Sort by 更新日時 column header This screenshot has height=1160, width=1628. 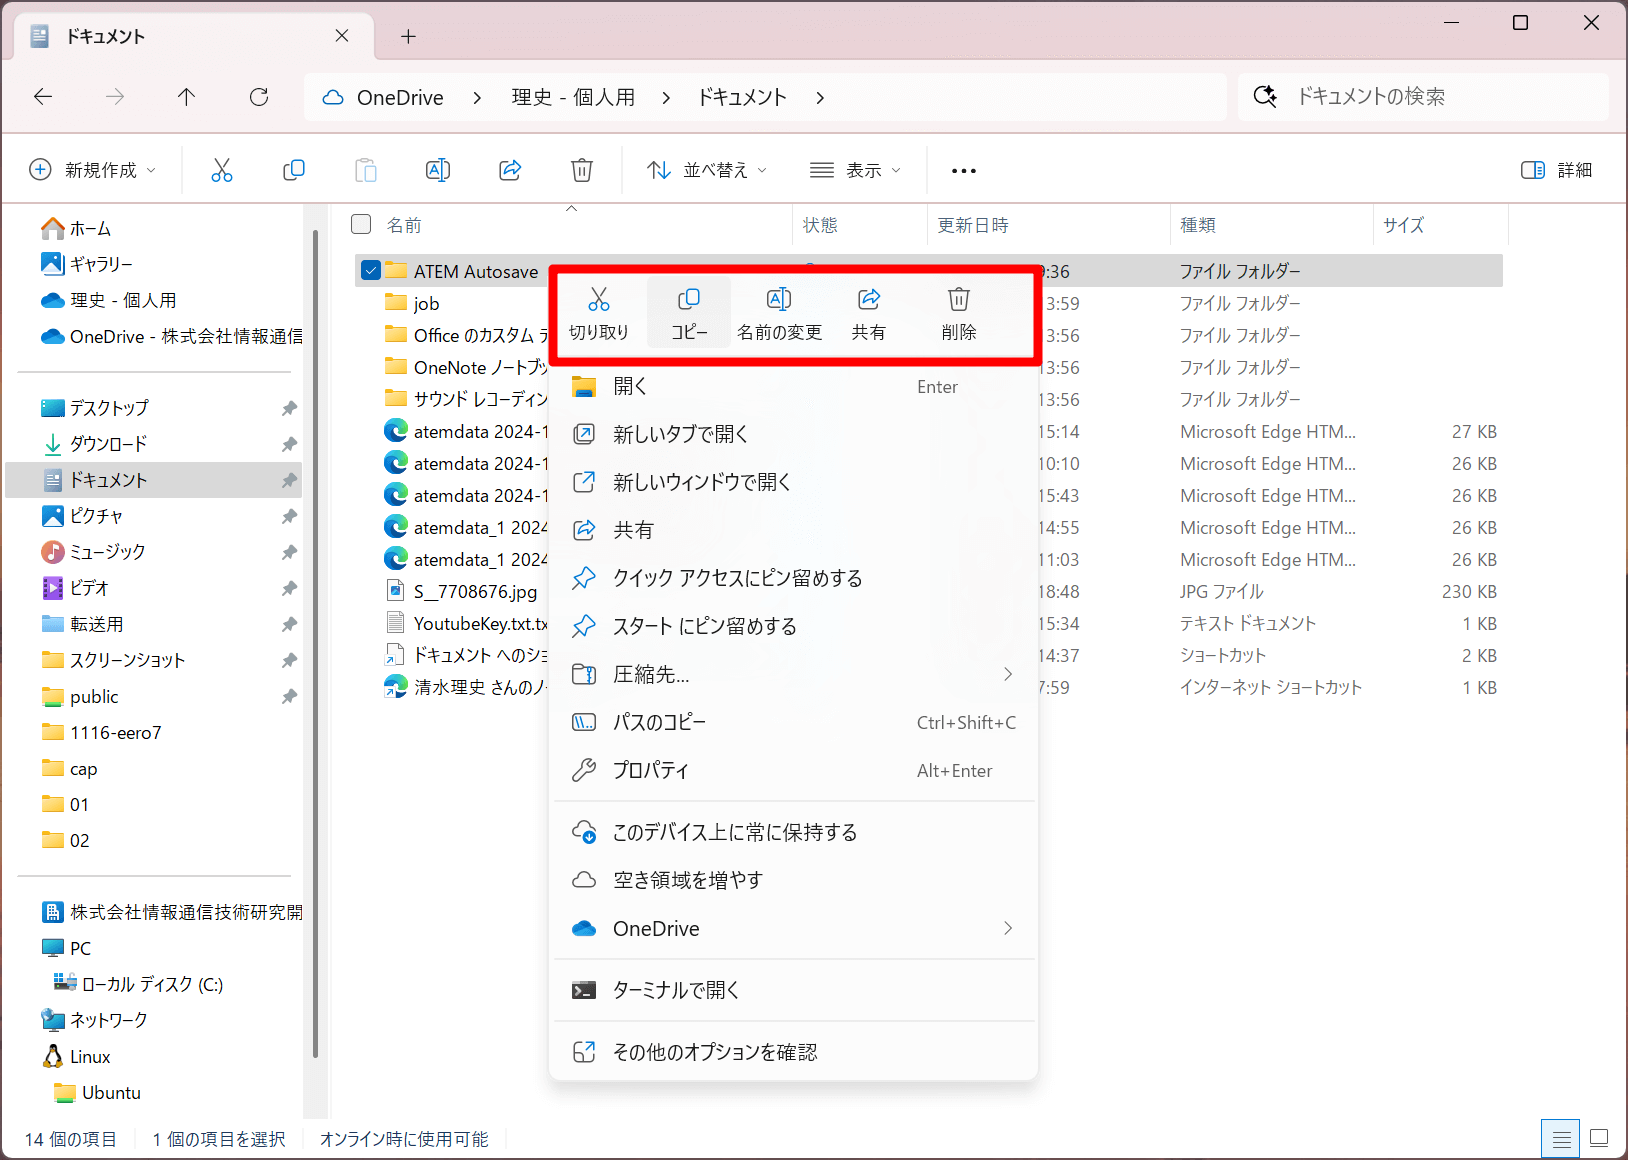click(973, 225)
